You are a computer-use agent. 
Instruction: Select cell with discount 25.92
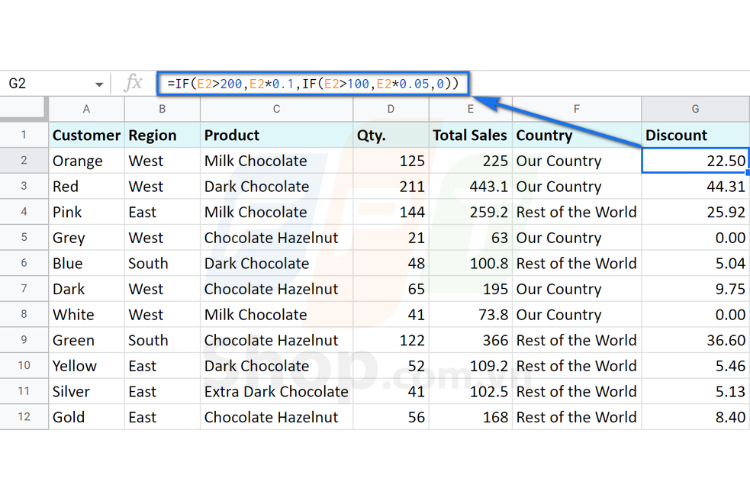695,211
